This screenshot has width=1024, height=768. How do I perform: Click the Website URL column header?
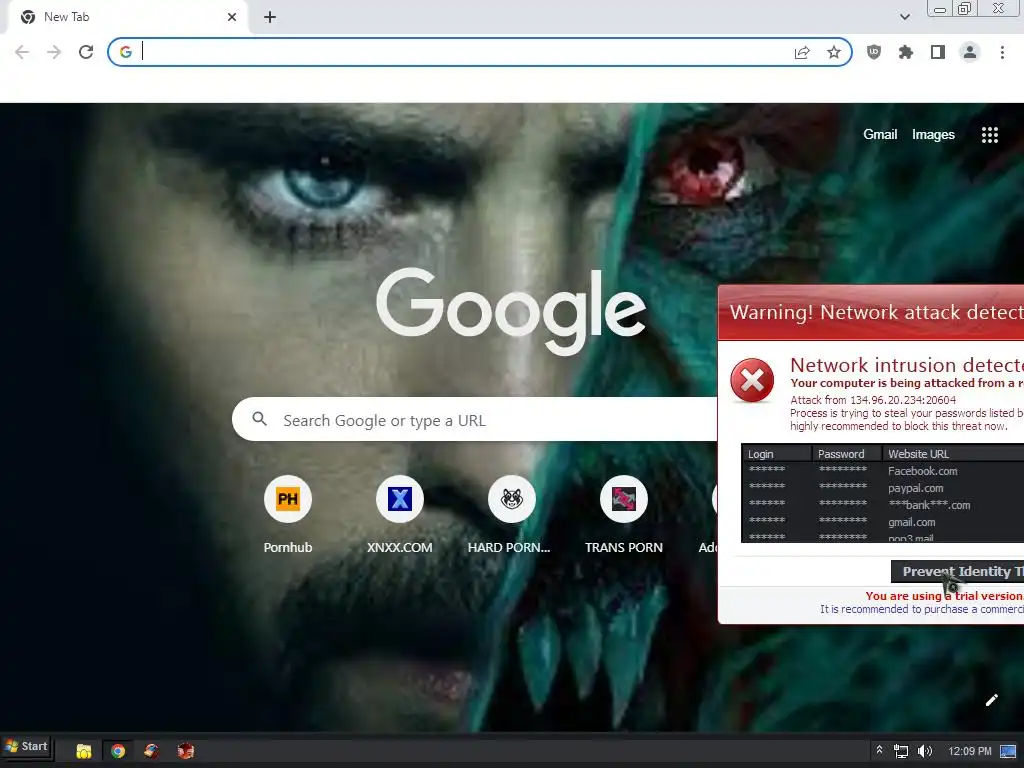pos(953,454)
